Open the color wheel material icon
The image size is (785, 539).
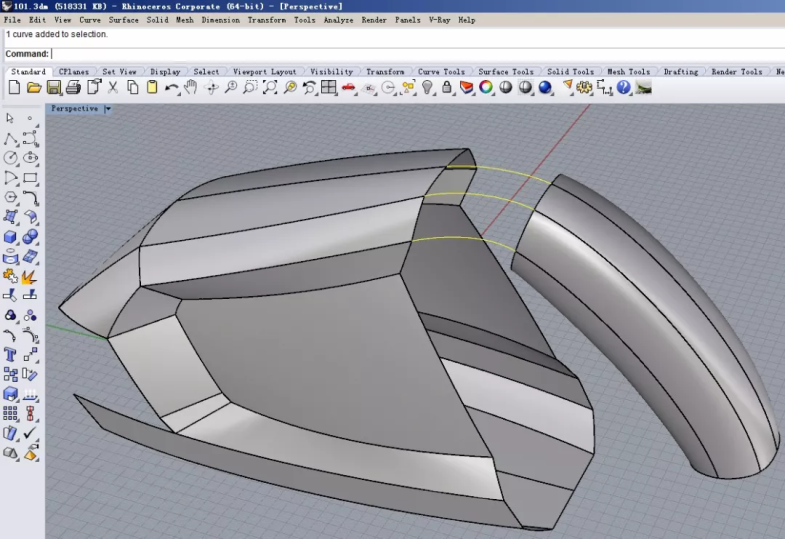485,88
